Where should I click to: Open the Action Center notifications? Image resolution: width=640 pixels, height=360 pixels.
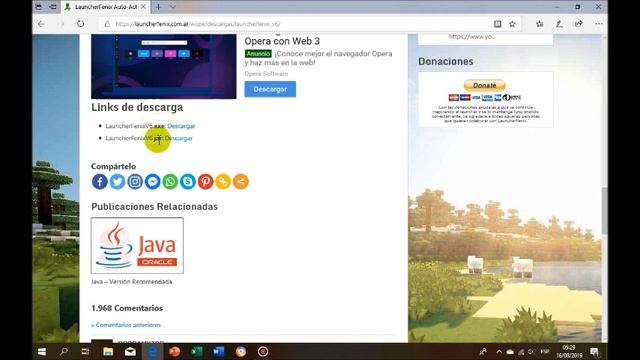click(595, 351)
